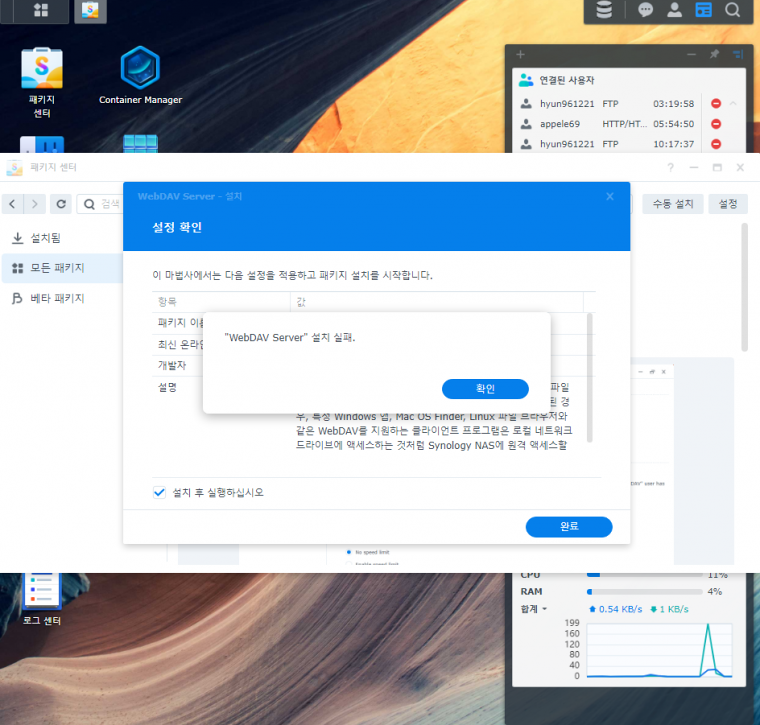This screenshot has height=725, width=760.
Task: Click the RAM usage bar
Action: pos(645,592)
